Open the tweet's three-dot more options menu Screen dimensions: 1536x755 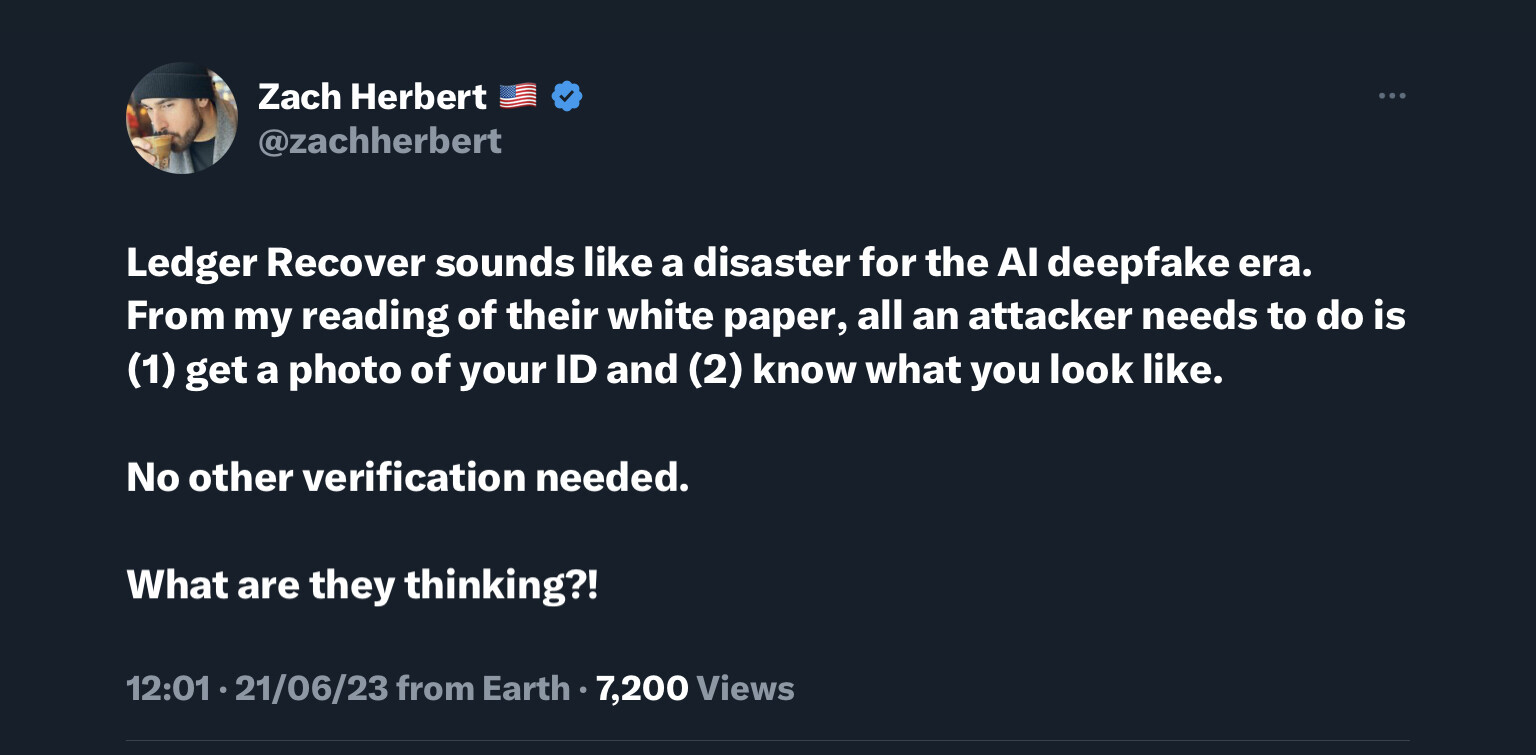click(x=1391, y=97)
